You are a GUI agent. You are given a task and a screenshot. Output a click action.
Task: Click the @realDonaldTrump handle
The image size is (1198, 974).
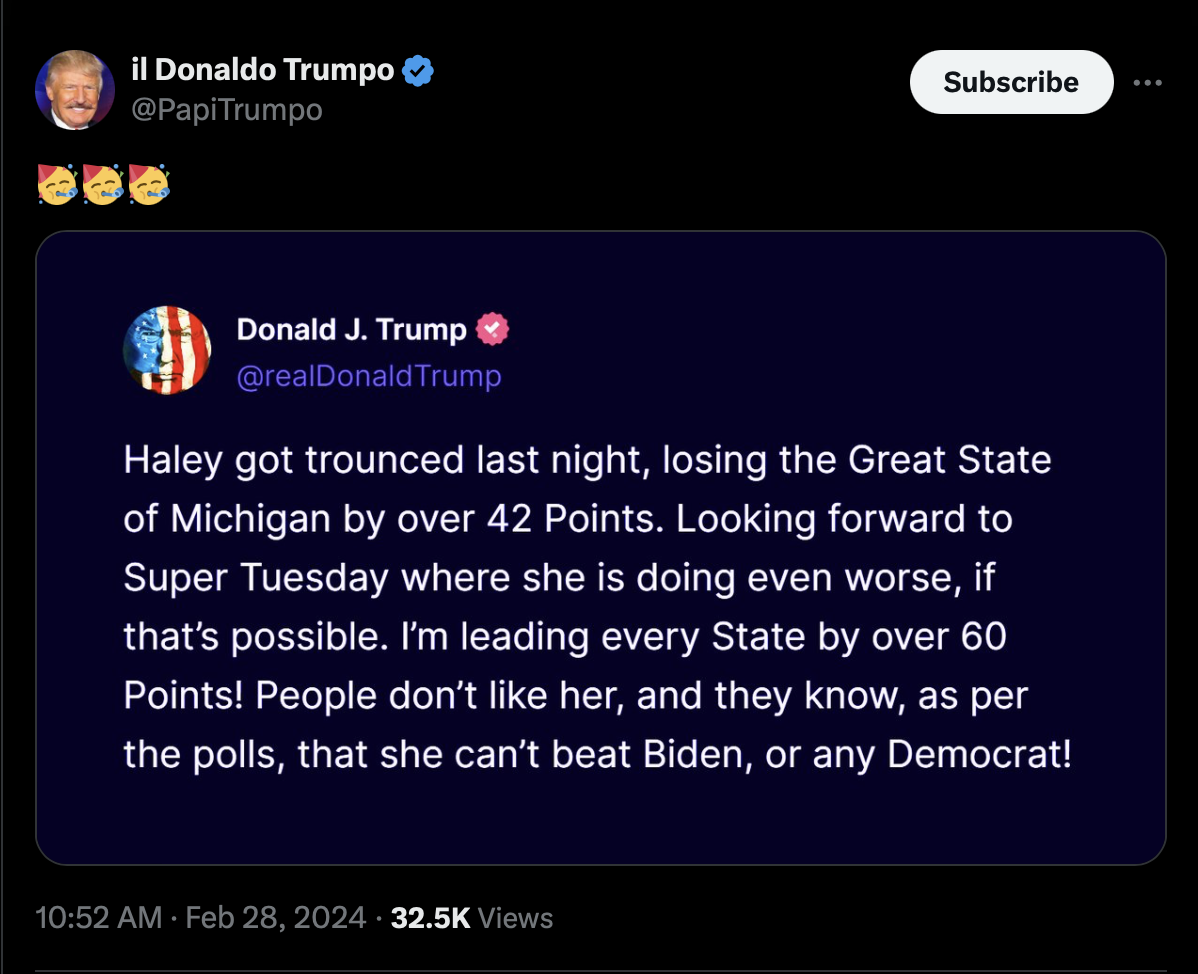369,376
